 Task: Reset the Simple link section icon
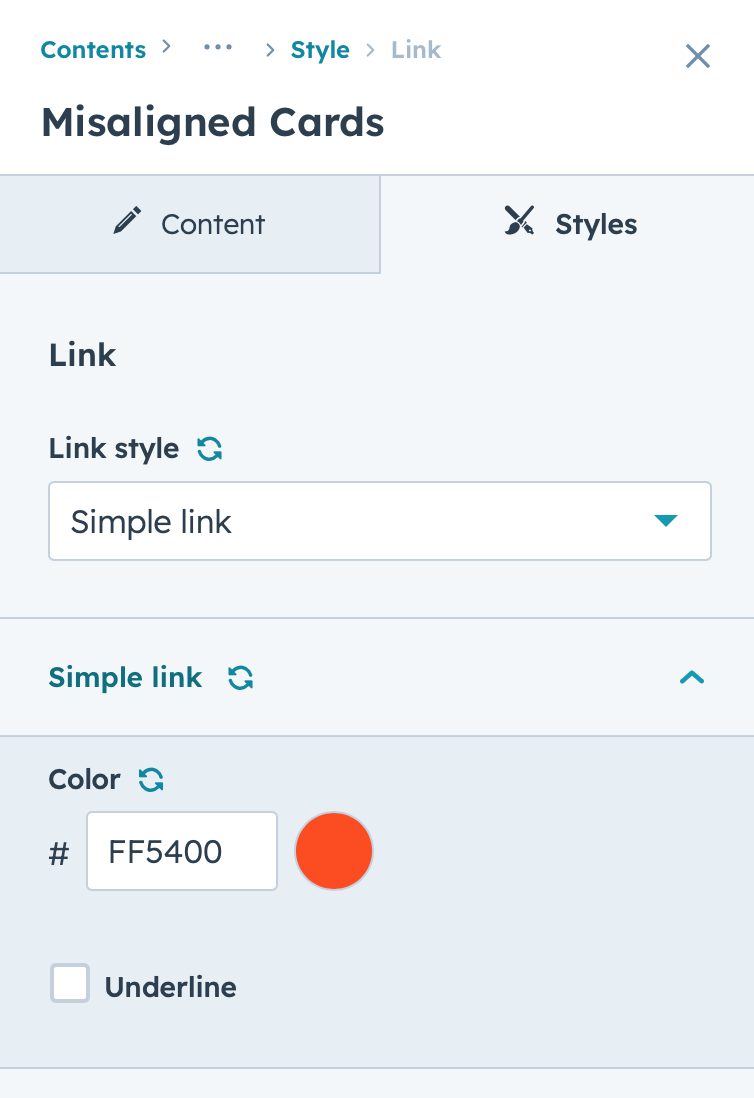(x=240, y=678)
